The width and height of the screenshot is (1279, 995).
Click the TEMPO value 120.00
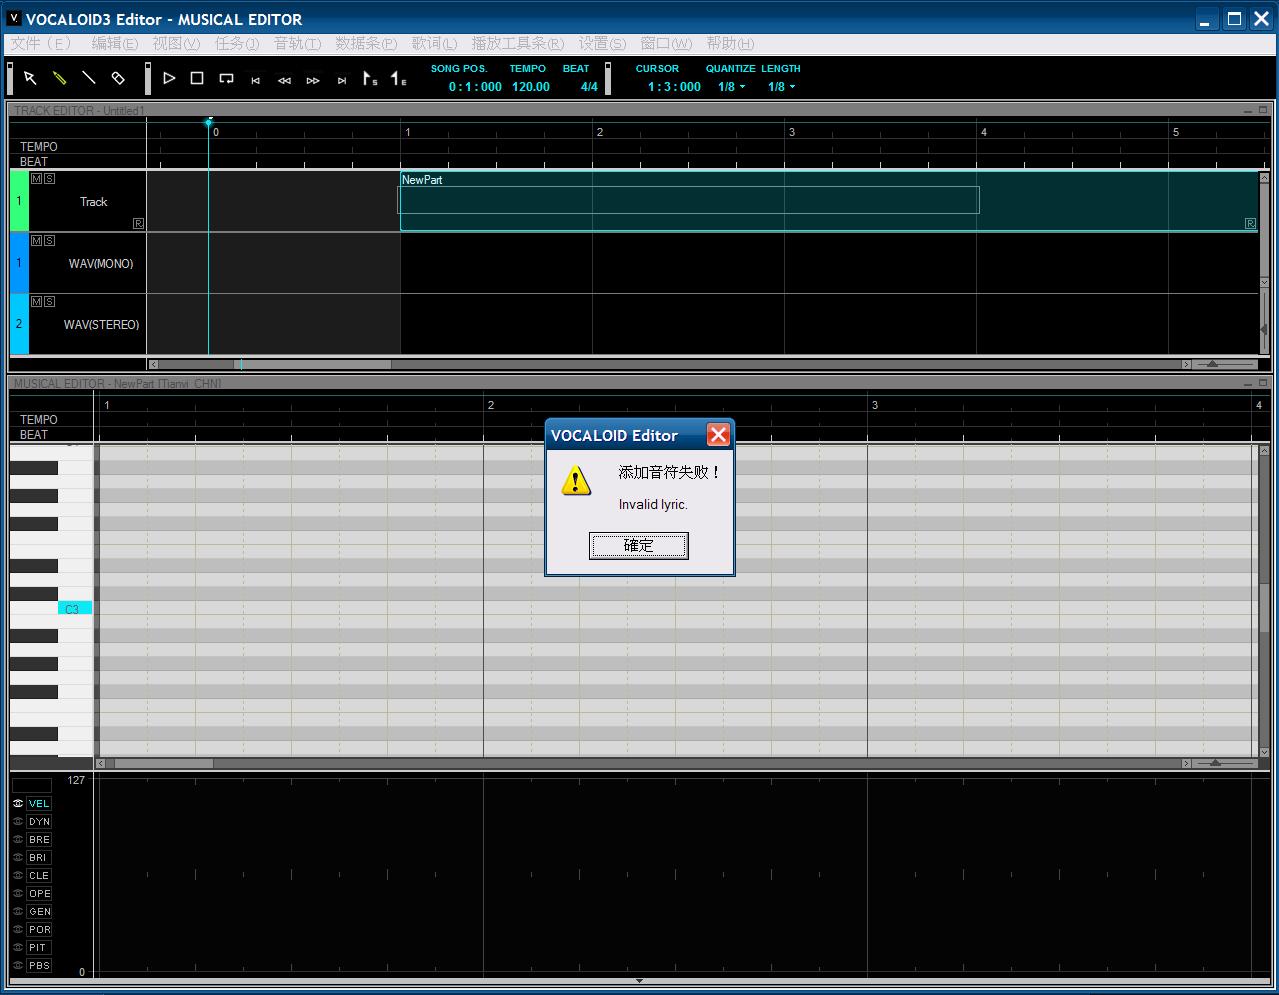click(531, 87)
